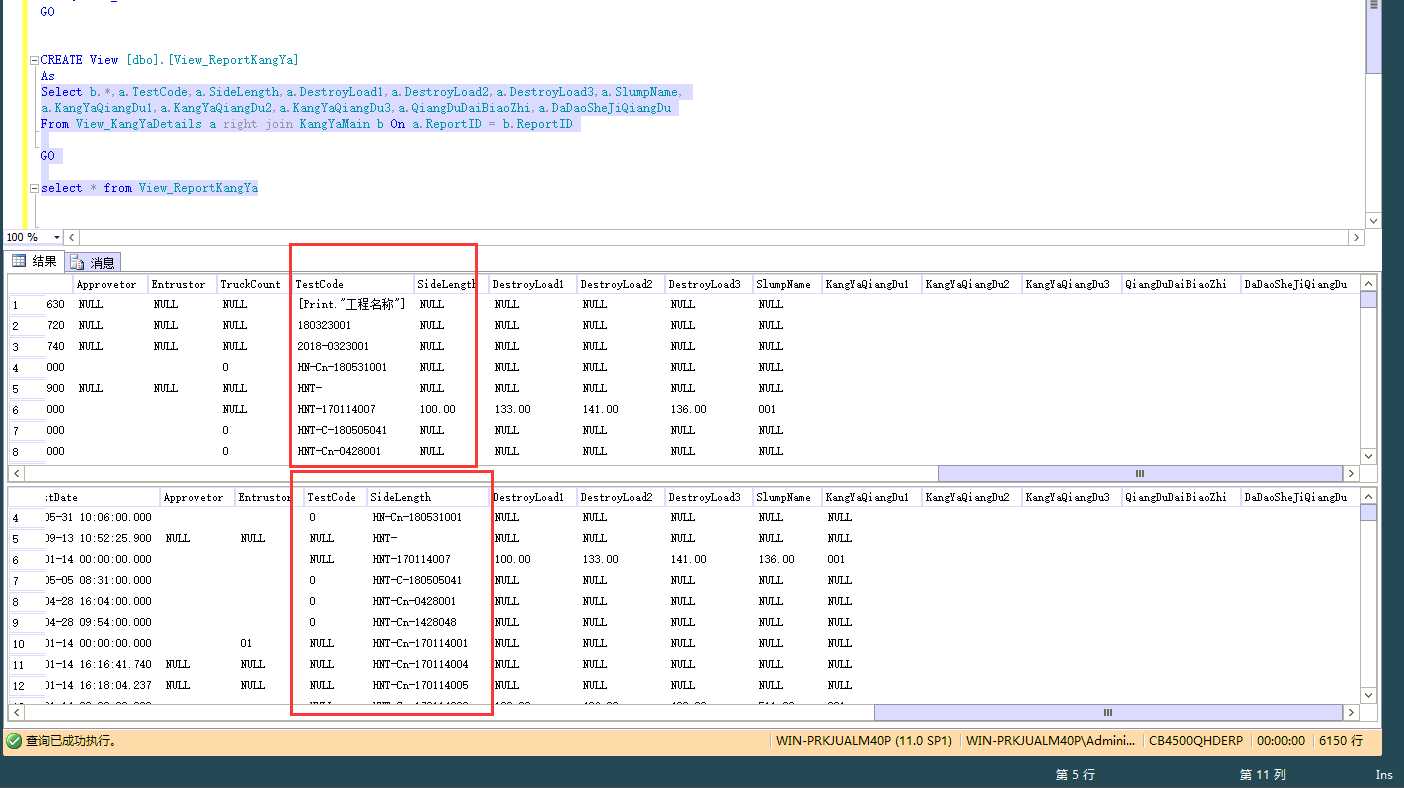The height and width of the screenshot is (788, 1404).
Task: Click the 6150 行 row count status entry
Action: pos(1341,741)
